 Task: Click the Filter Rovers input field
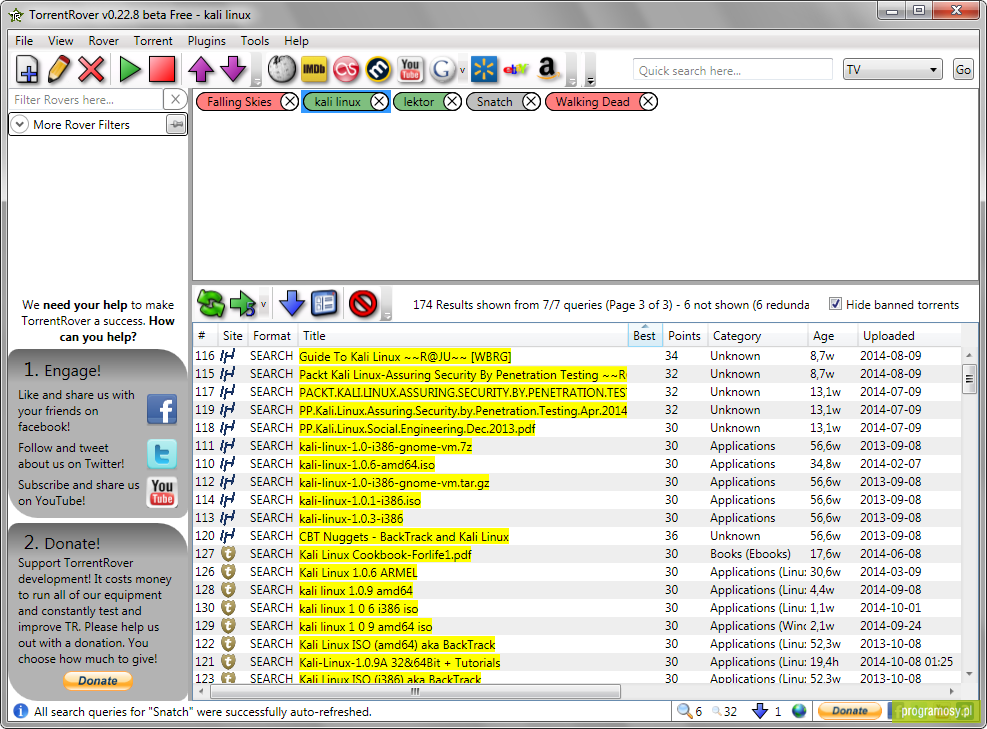pyautogui.click(x=87, y=99)
